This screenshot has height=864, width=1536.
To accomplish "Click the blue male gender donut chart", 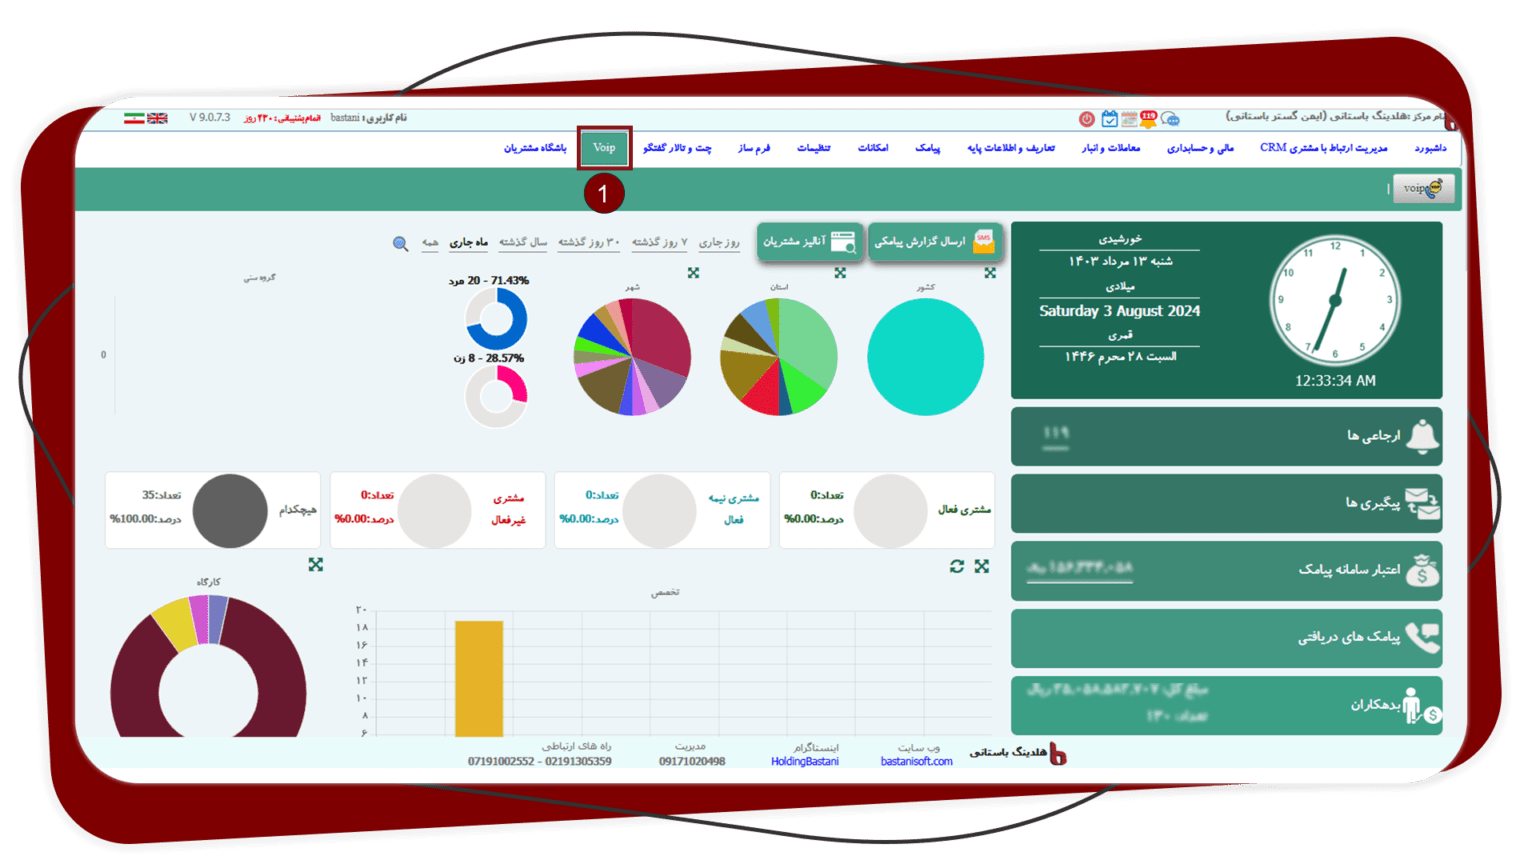I will point(497,320).
